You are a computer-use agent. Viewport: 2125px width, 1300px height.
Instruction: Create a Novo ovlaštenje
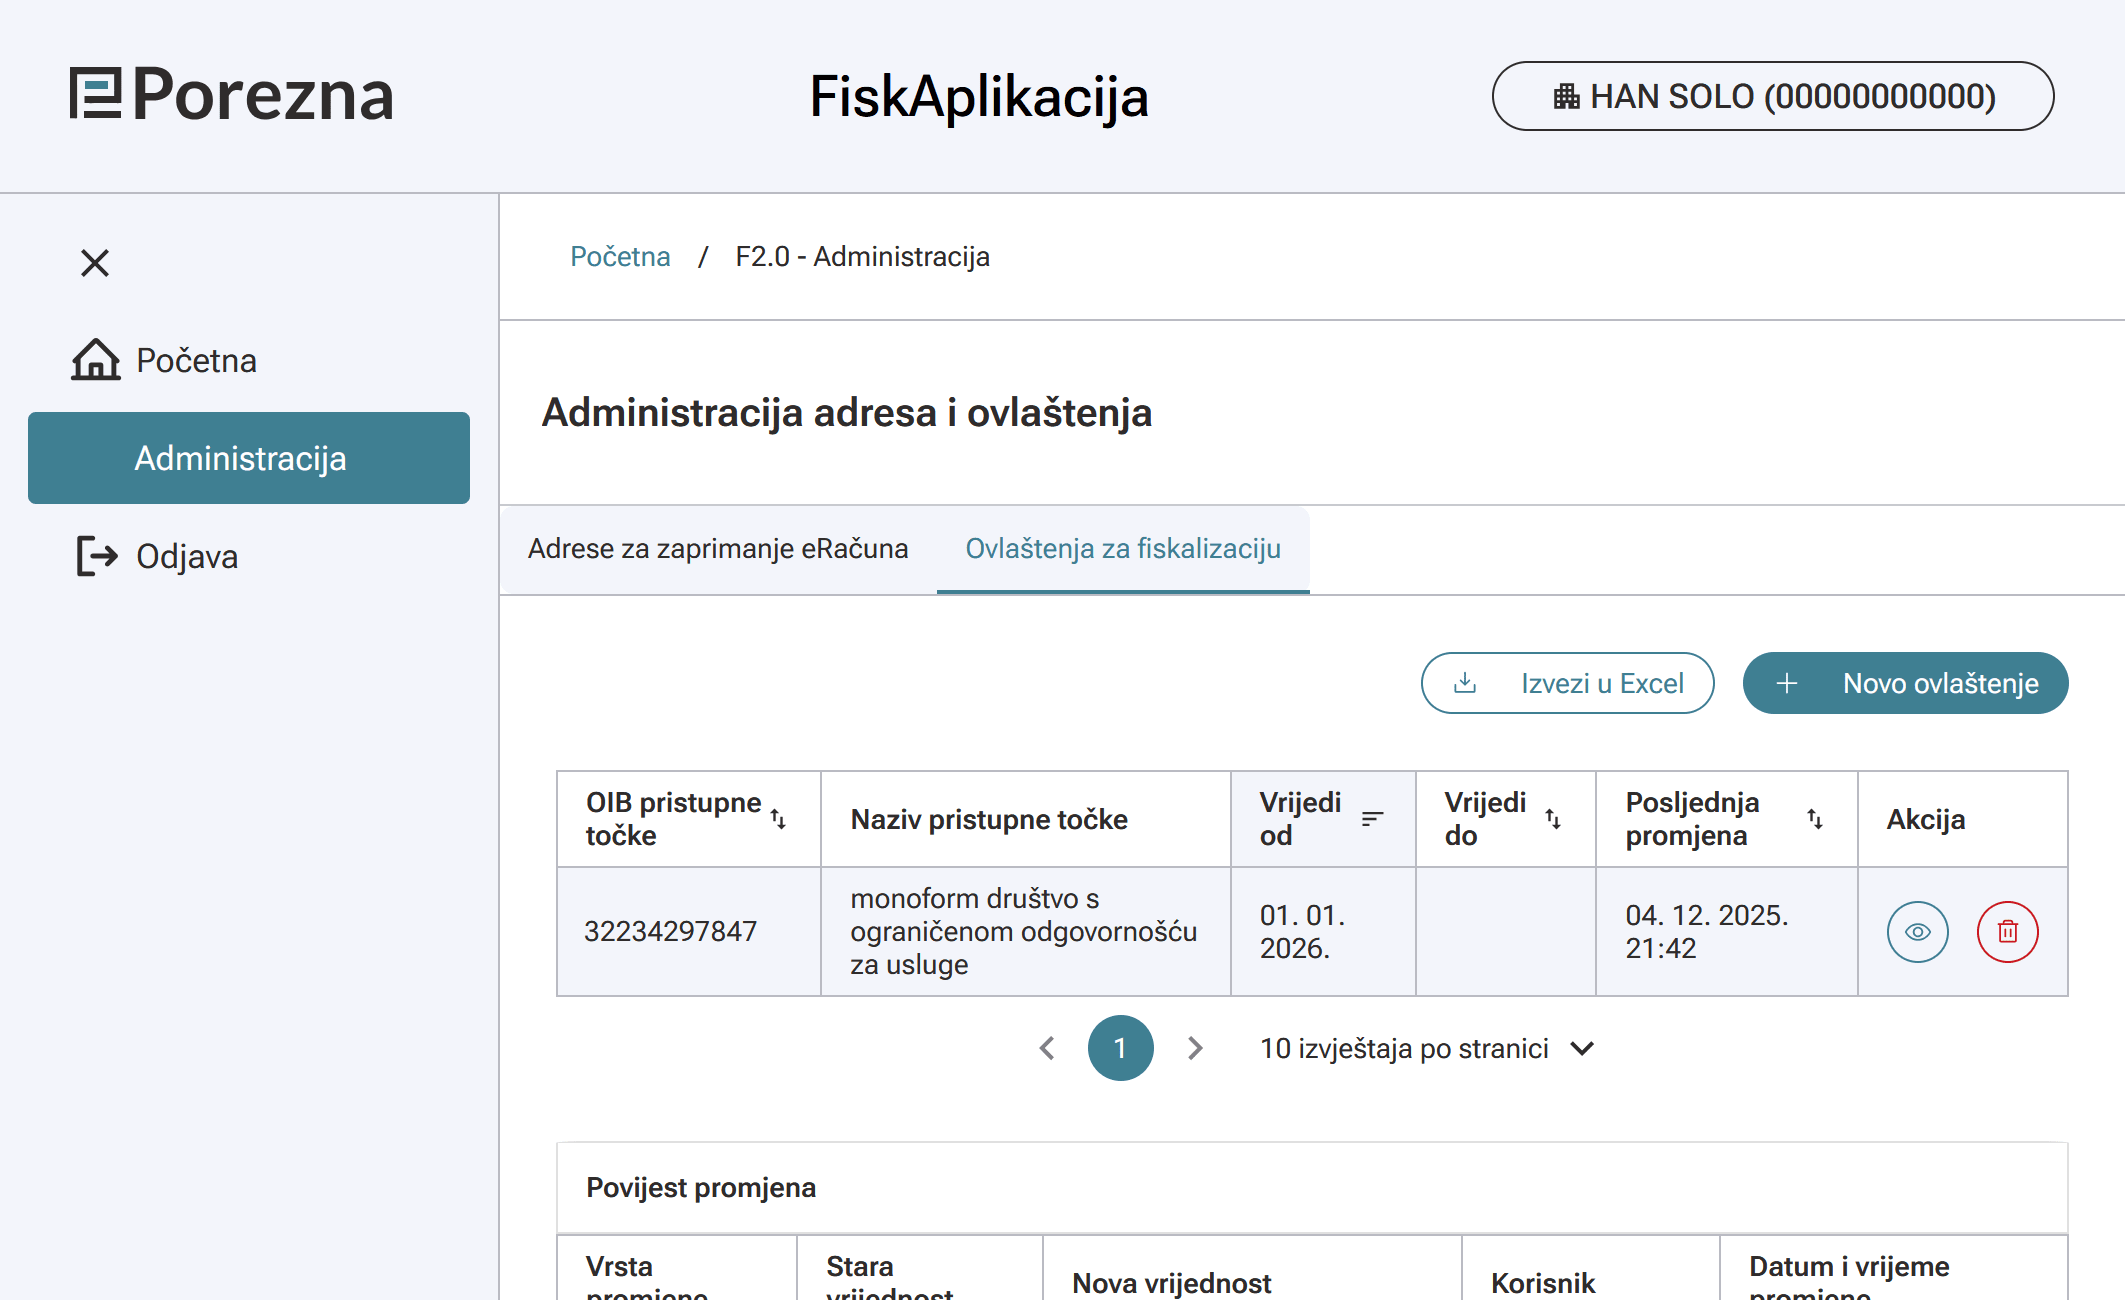pos(1905,683)
